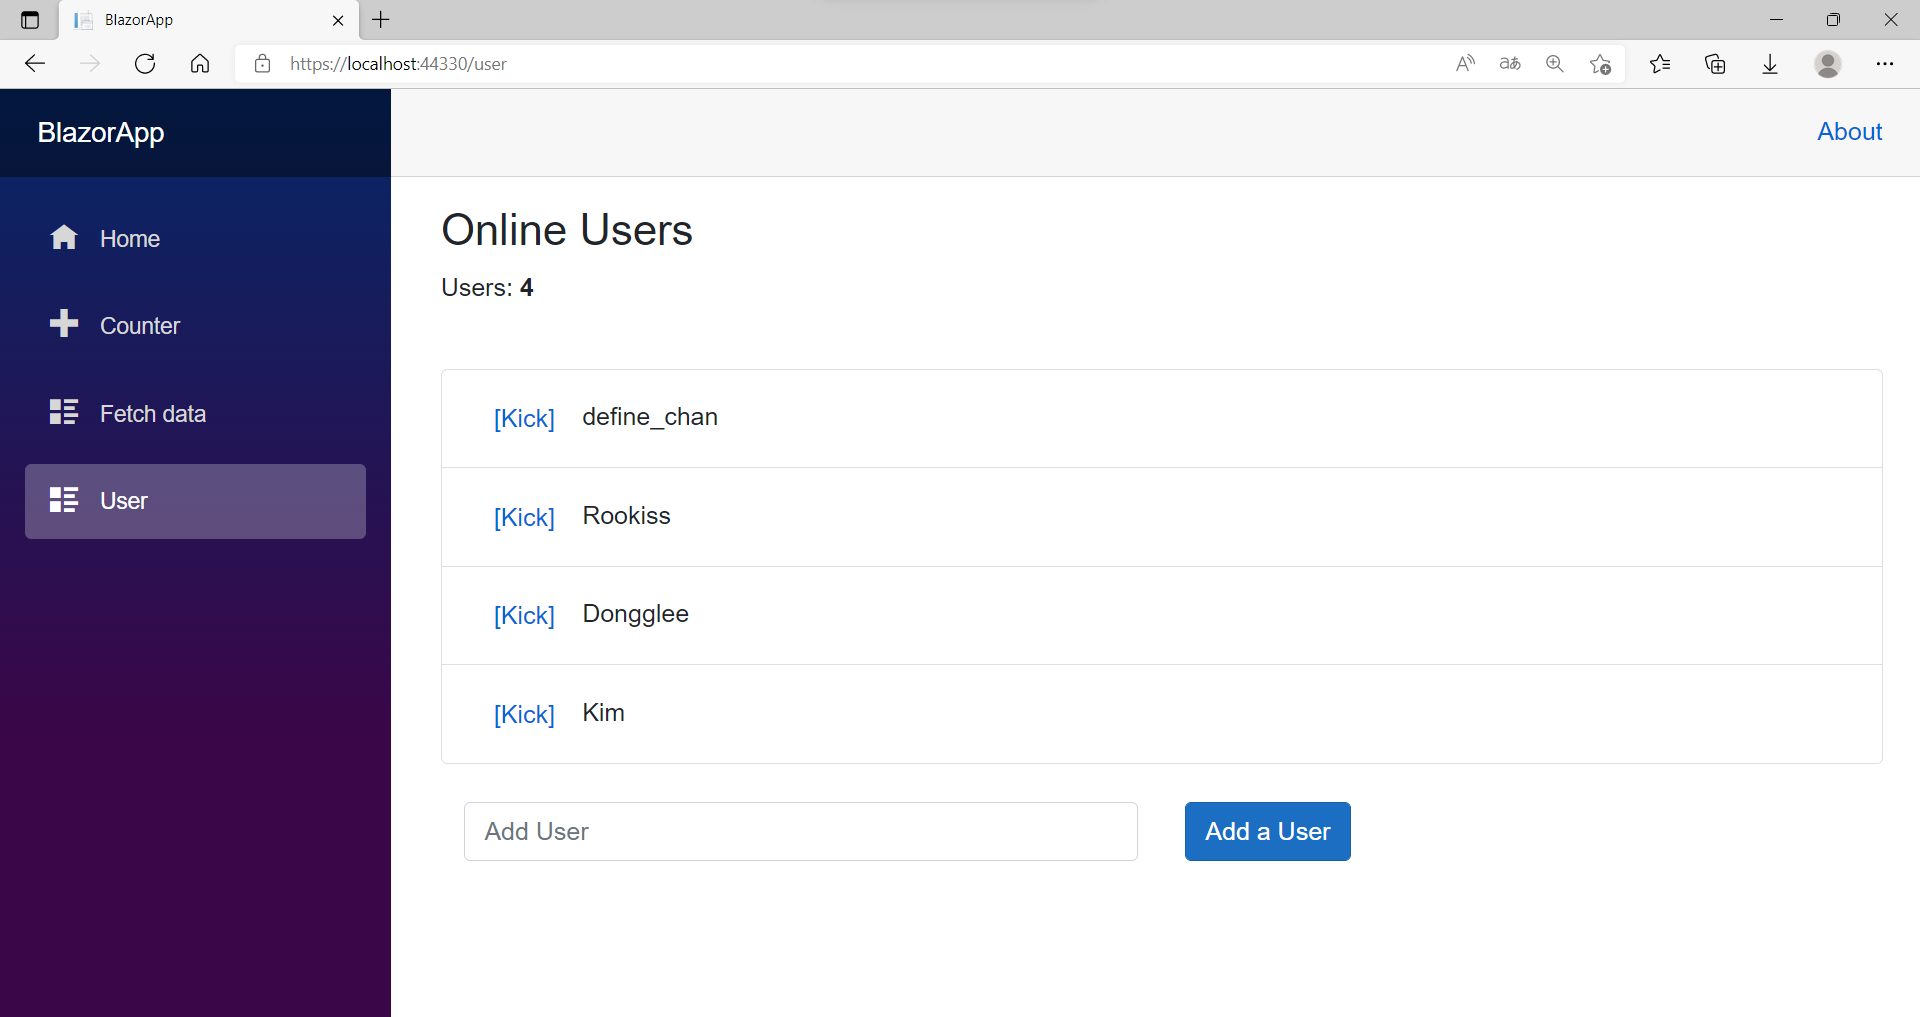
Task: Add this page to favorites star icon
Action: tap(1600, 64)
